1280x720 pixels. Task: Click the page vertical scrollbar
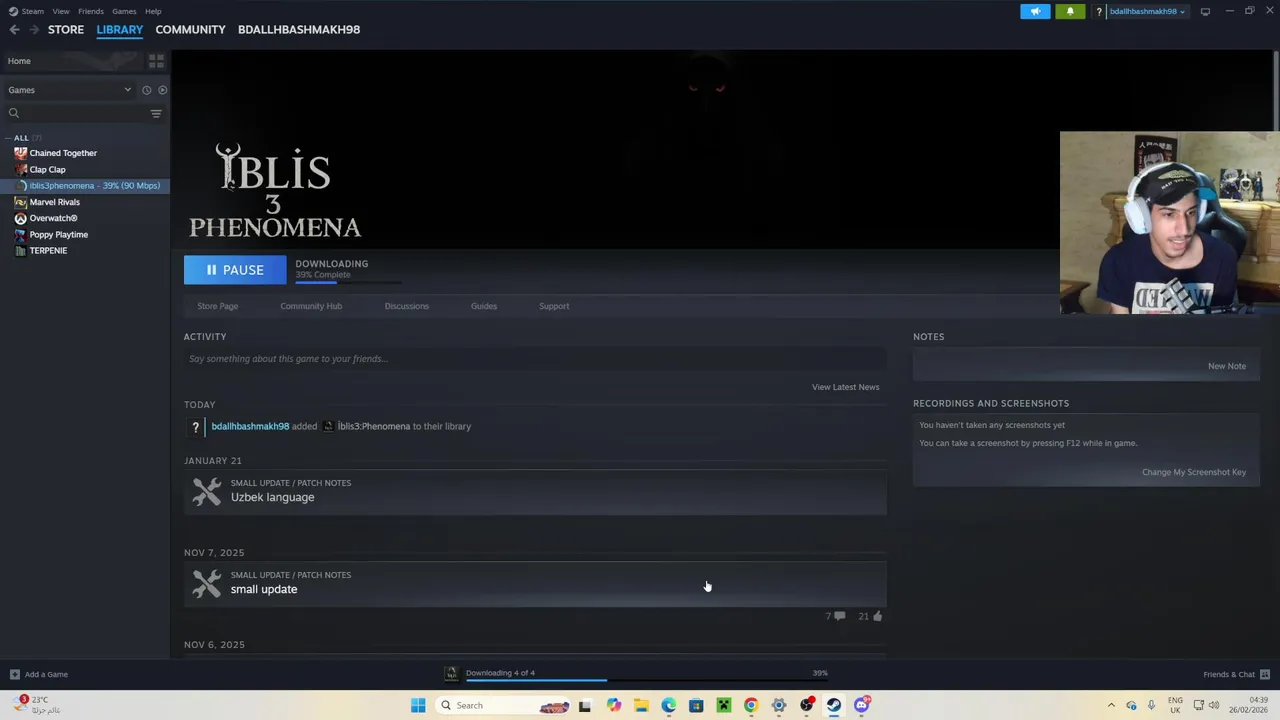point(1274,90)
